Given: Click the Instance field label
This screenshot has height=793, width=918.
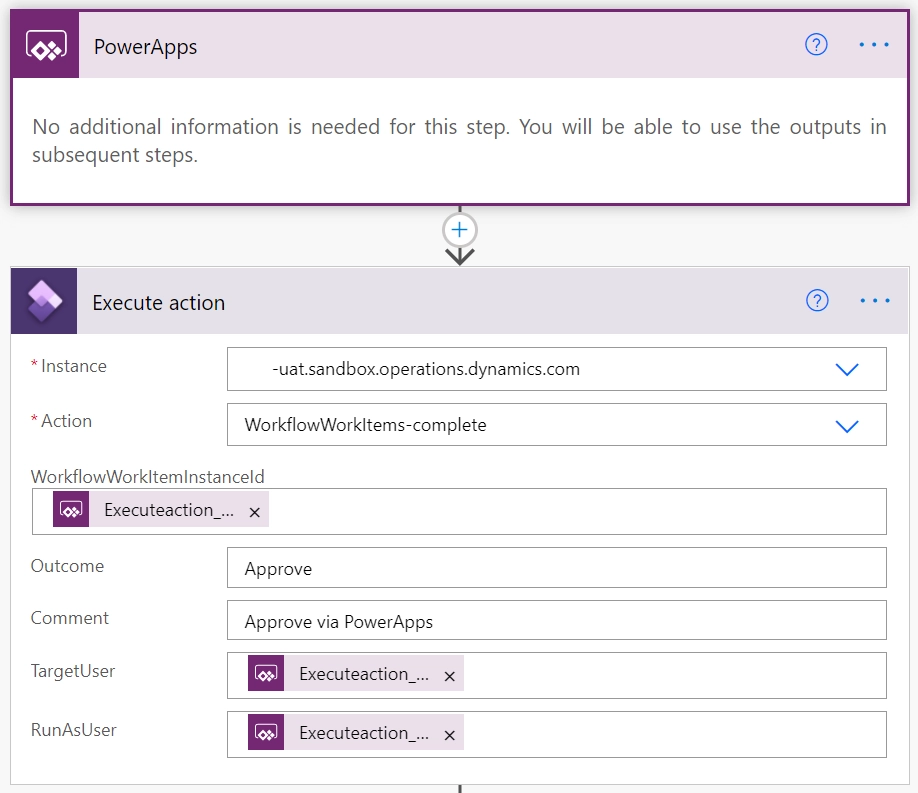Looking at the screenshot, I should (x=74, y=366).
